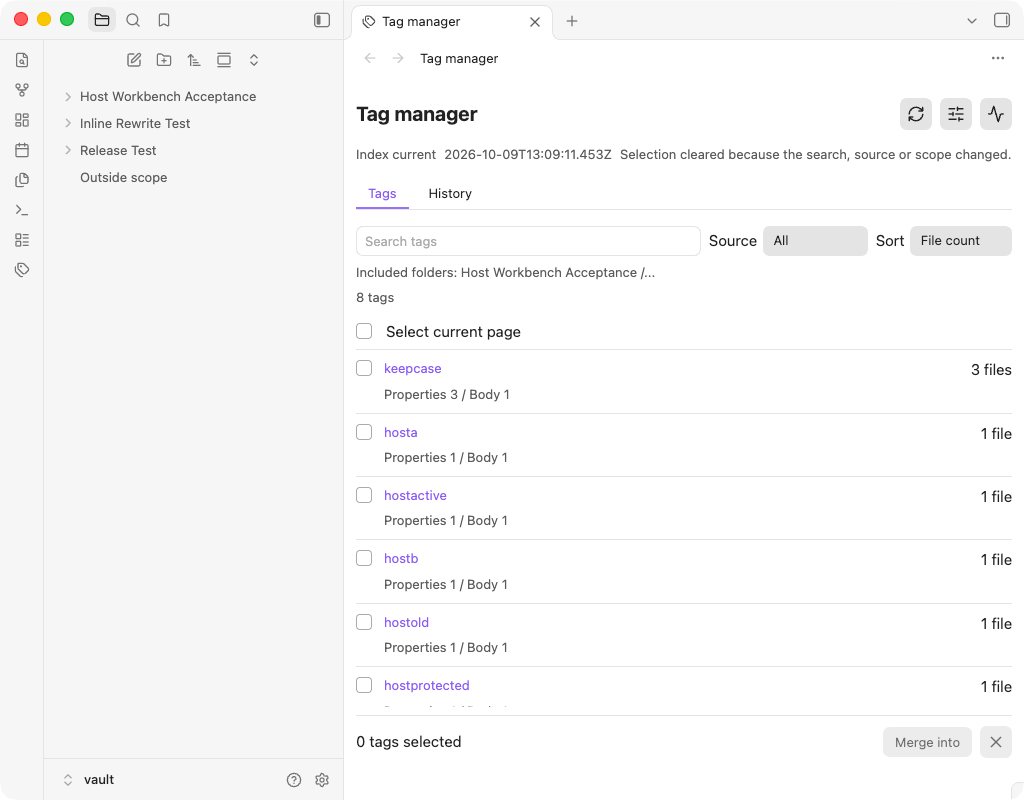Viewport: 1024px width, 800px height.
Task: Create a new note icon
Action: pyautogui.click(x=134, y=60)
